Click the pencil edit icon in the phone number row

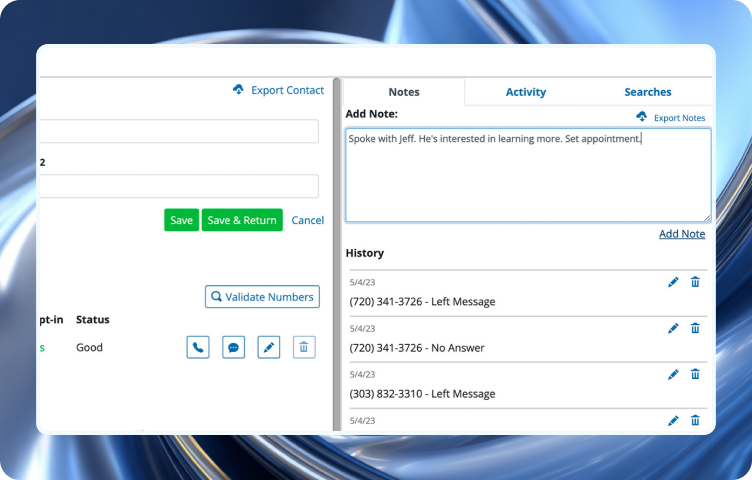pos(268,348)
